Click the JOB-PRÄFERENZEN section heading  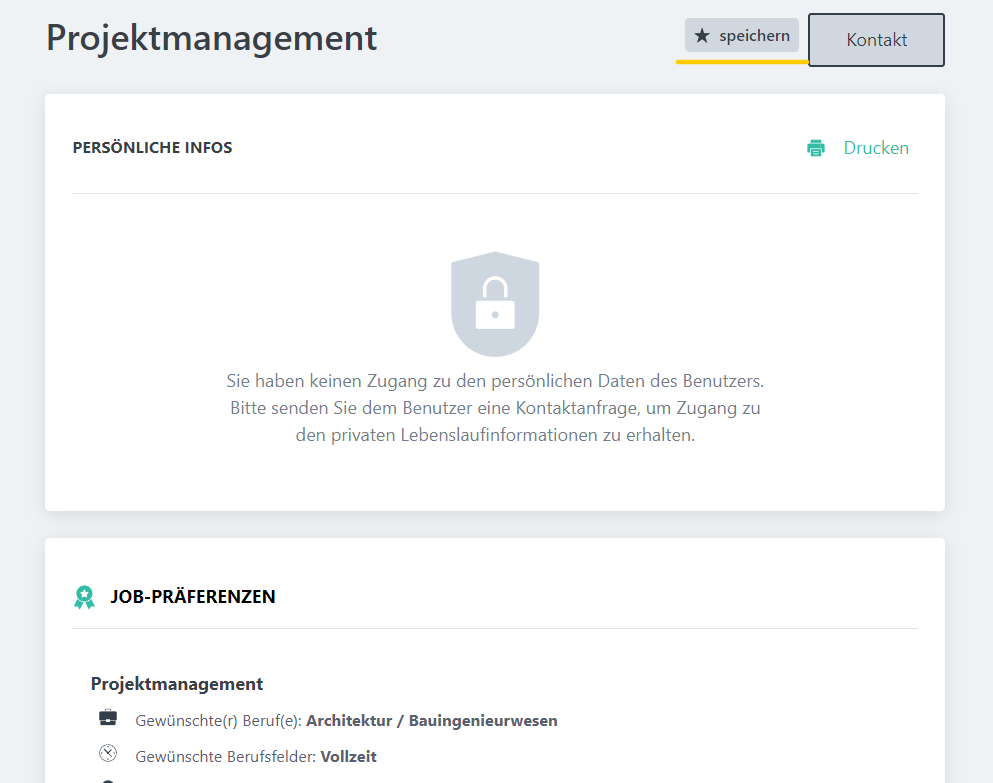coord(192,597)
